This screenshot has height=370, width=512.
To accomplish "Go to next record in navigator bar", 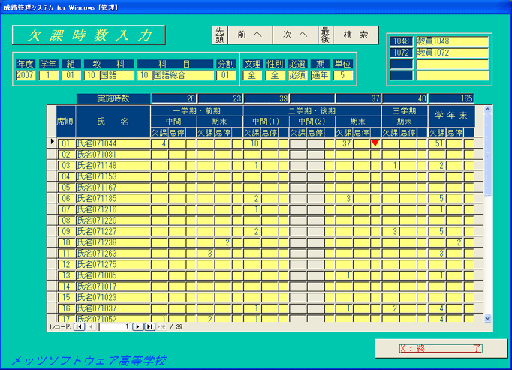I will 138,327.
